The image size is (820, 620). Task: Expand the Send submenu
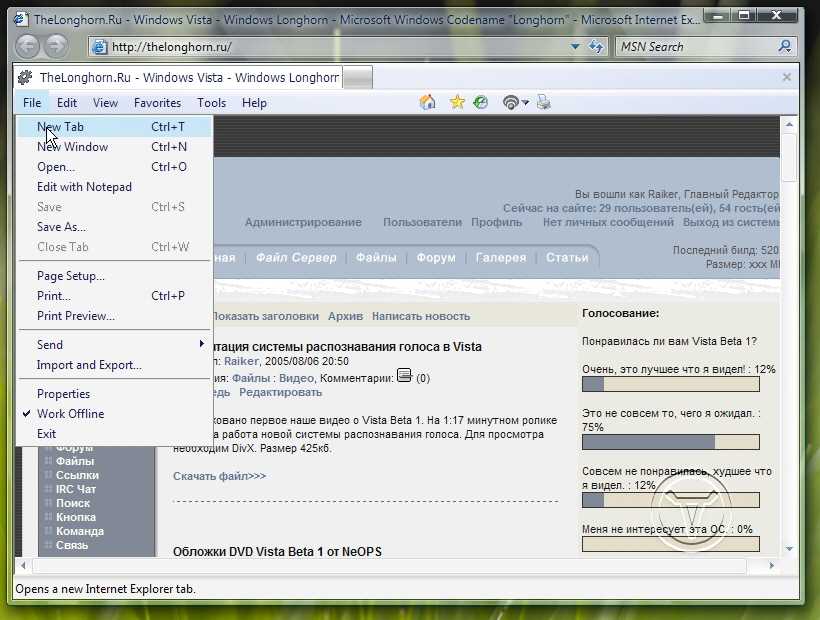115,345
